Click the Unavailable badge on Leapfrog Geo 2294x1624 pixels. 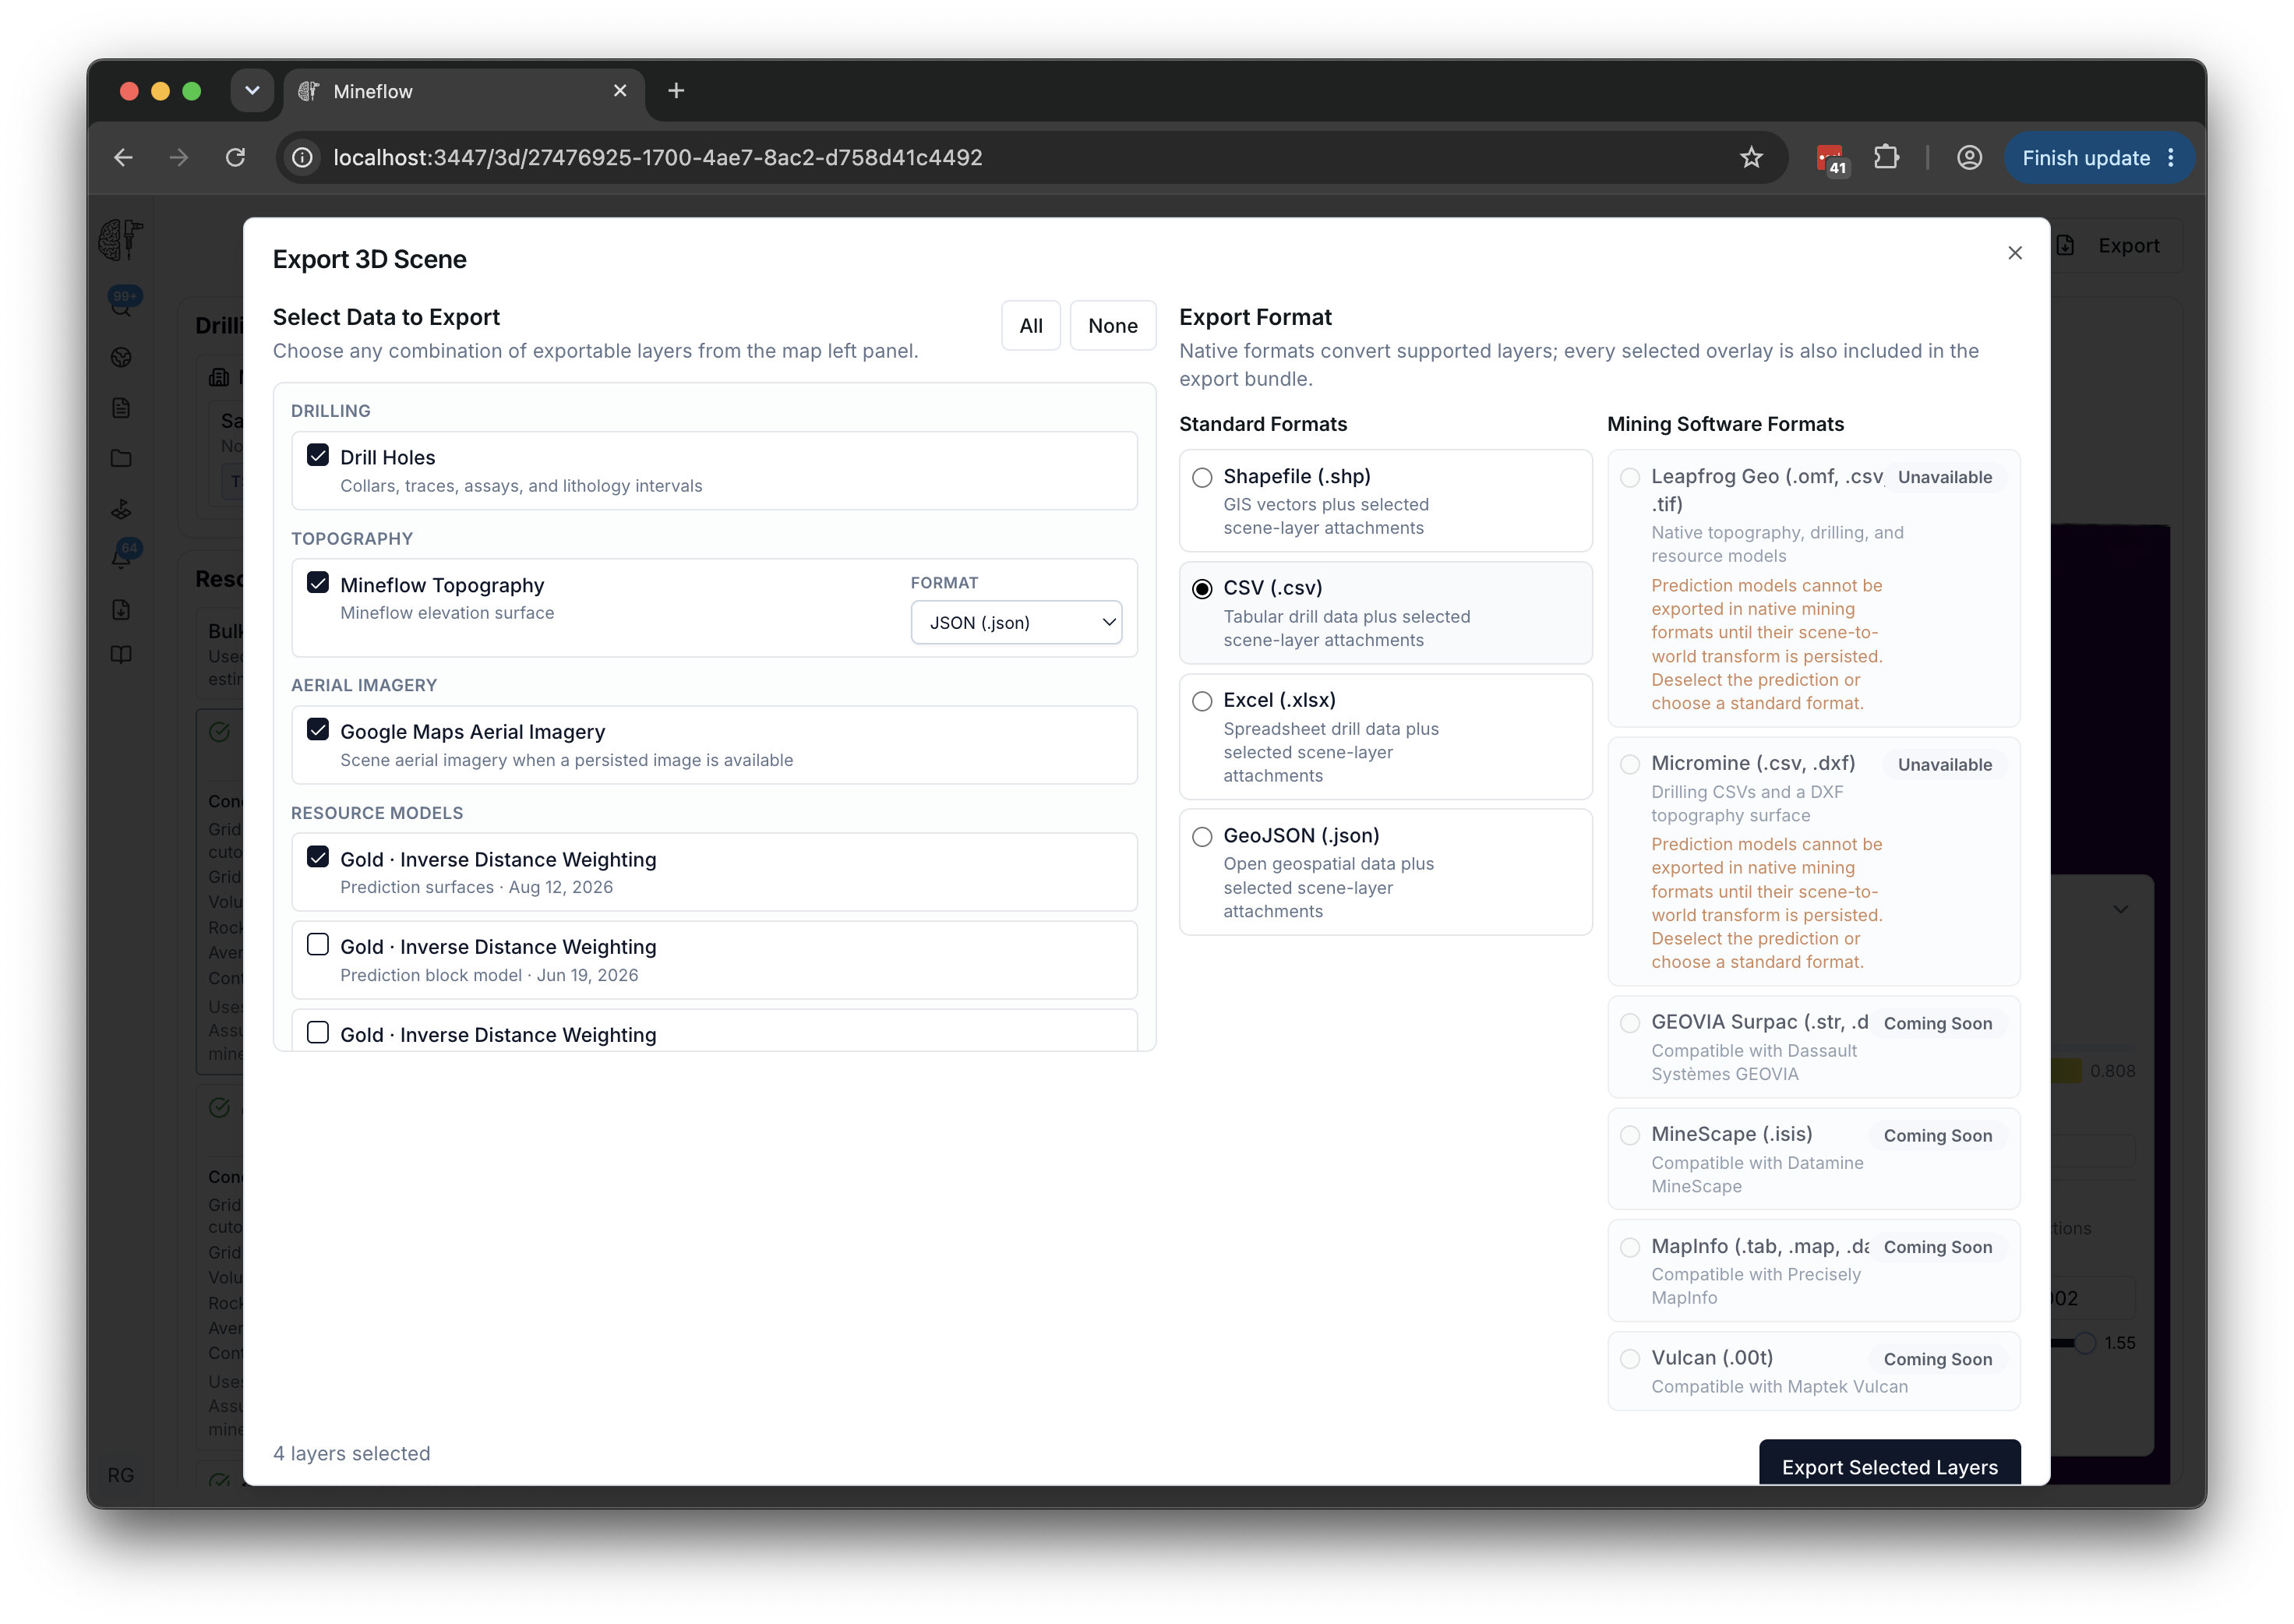[x=1945, y=478]
